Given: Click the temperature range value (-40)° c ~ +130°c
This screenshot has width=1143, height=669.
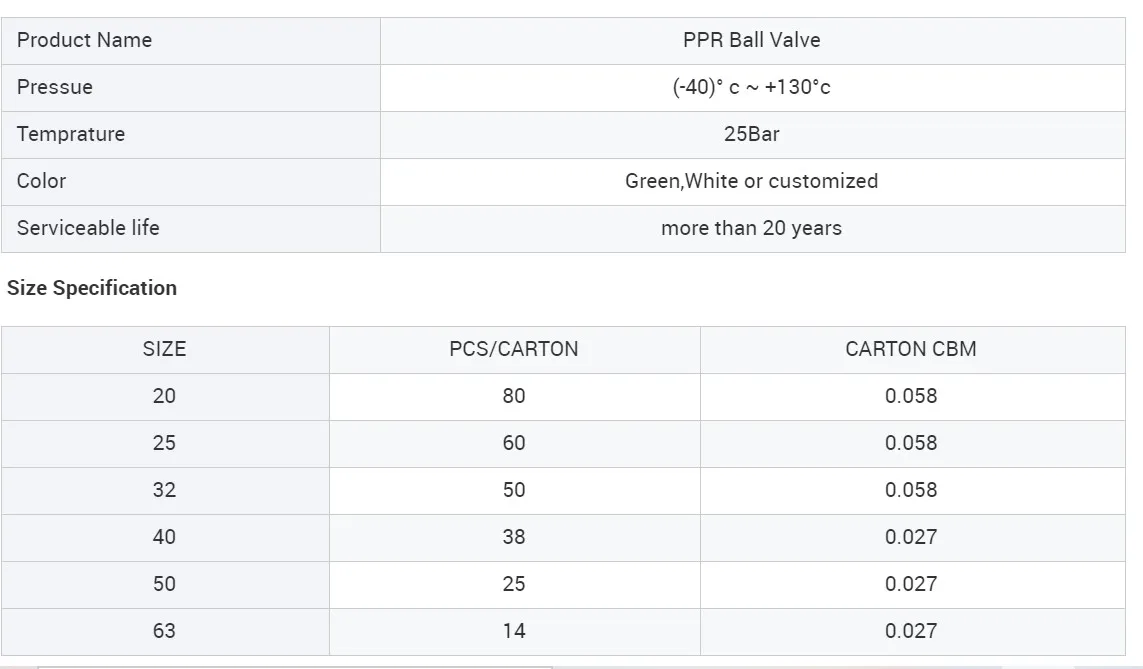Looking at the screenshot, I should (752, 88).
